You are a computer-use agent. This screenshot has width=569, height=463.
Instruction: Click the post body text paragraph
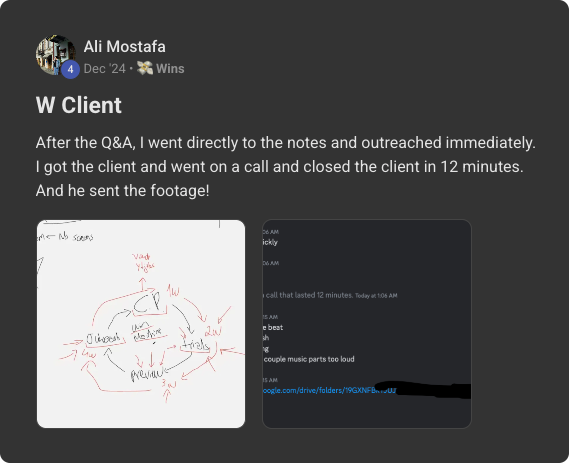pyautogui.click(x=286, y=167)
